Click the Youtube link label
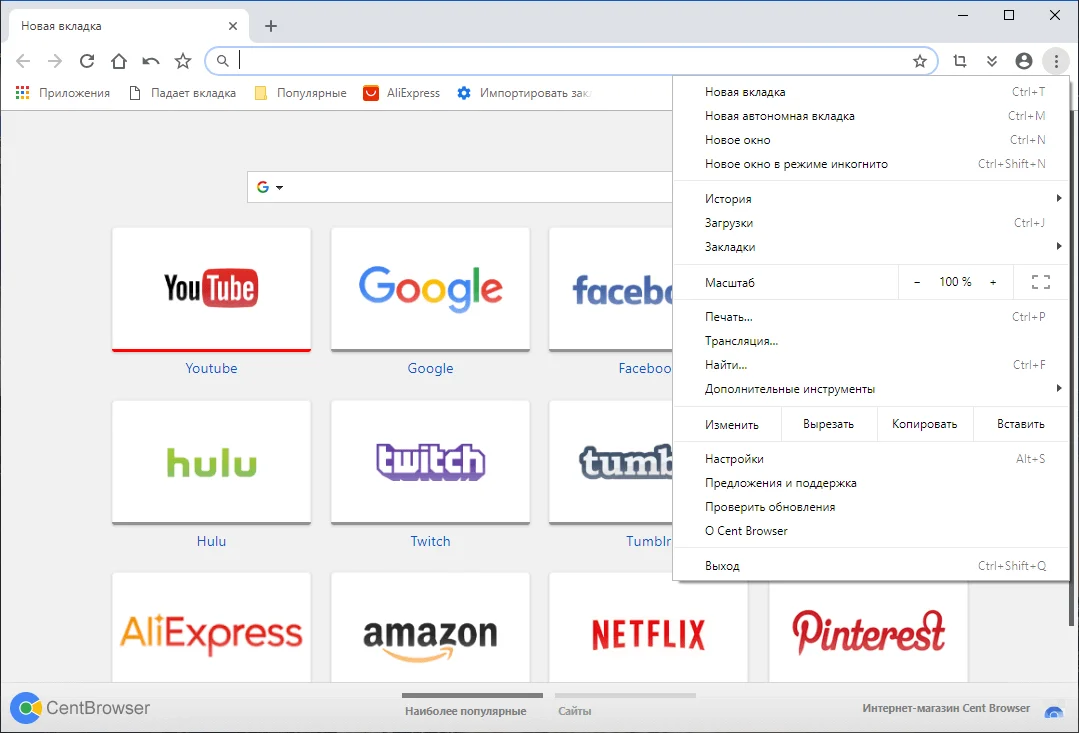 click(211, 368)
